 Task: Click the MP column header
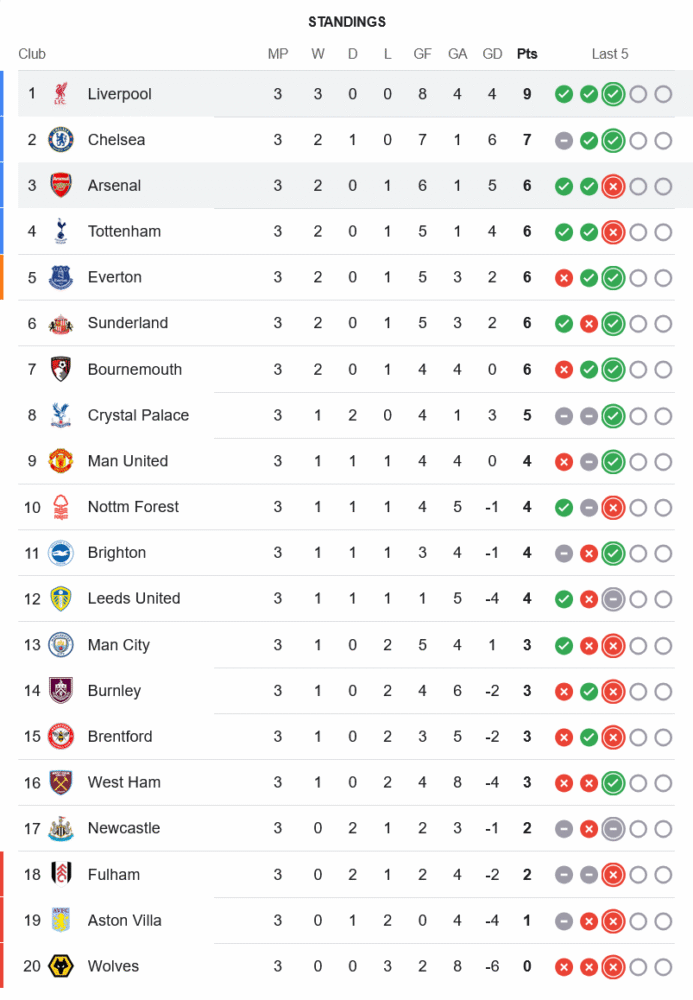tap(278, 54)
